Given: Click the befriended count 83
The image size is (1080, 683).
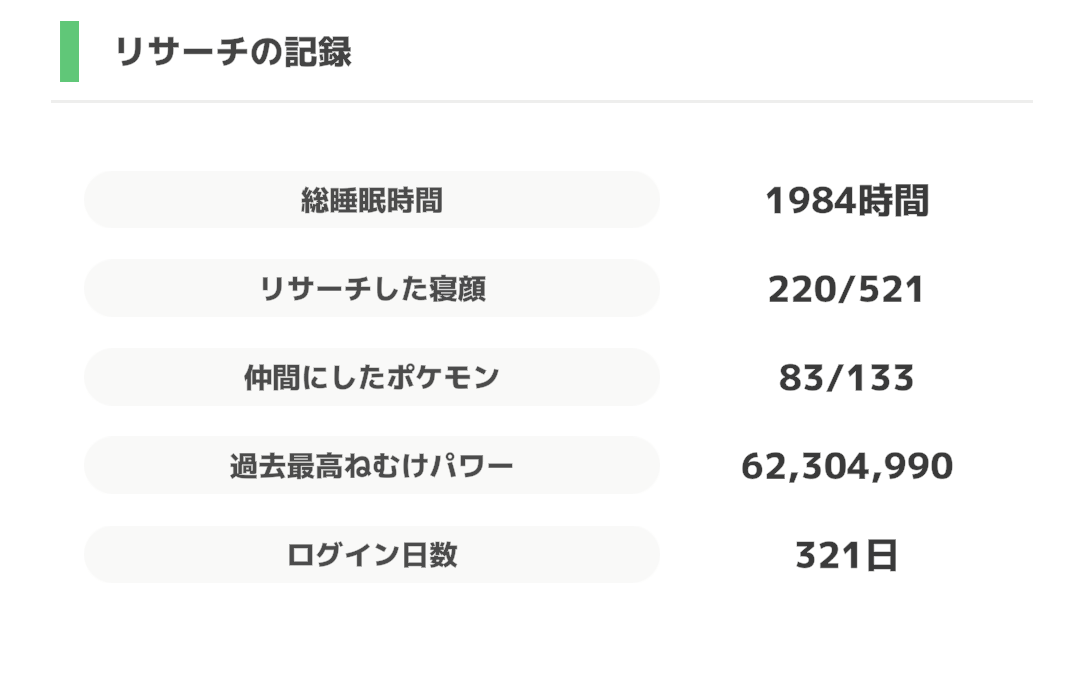Looking at the screenshot, I should point(800,377).
